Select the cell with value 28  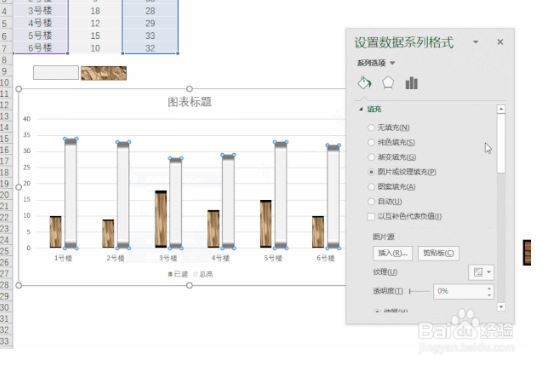pyautogui.click(x=150, y=11)
